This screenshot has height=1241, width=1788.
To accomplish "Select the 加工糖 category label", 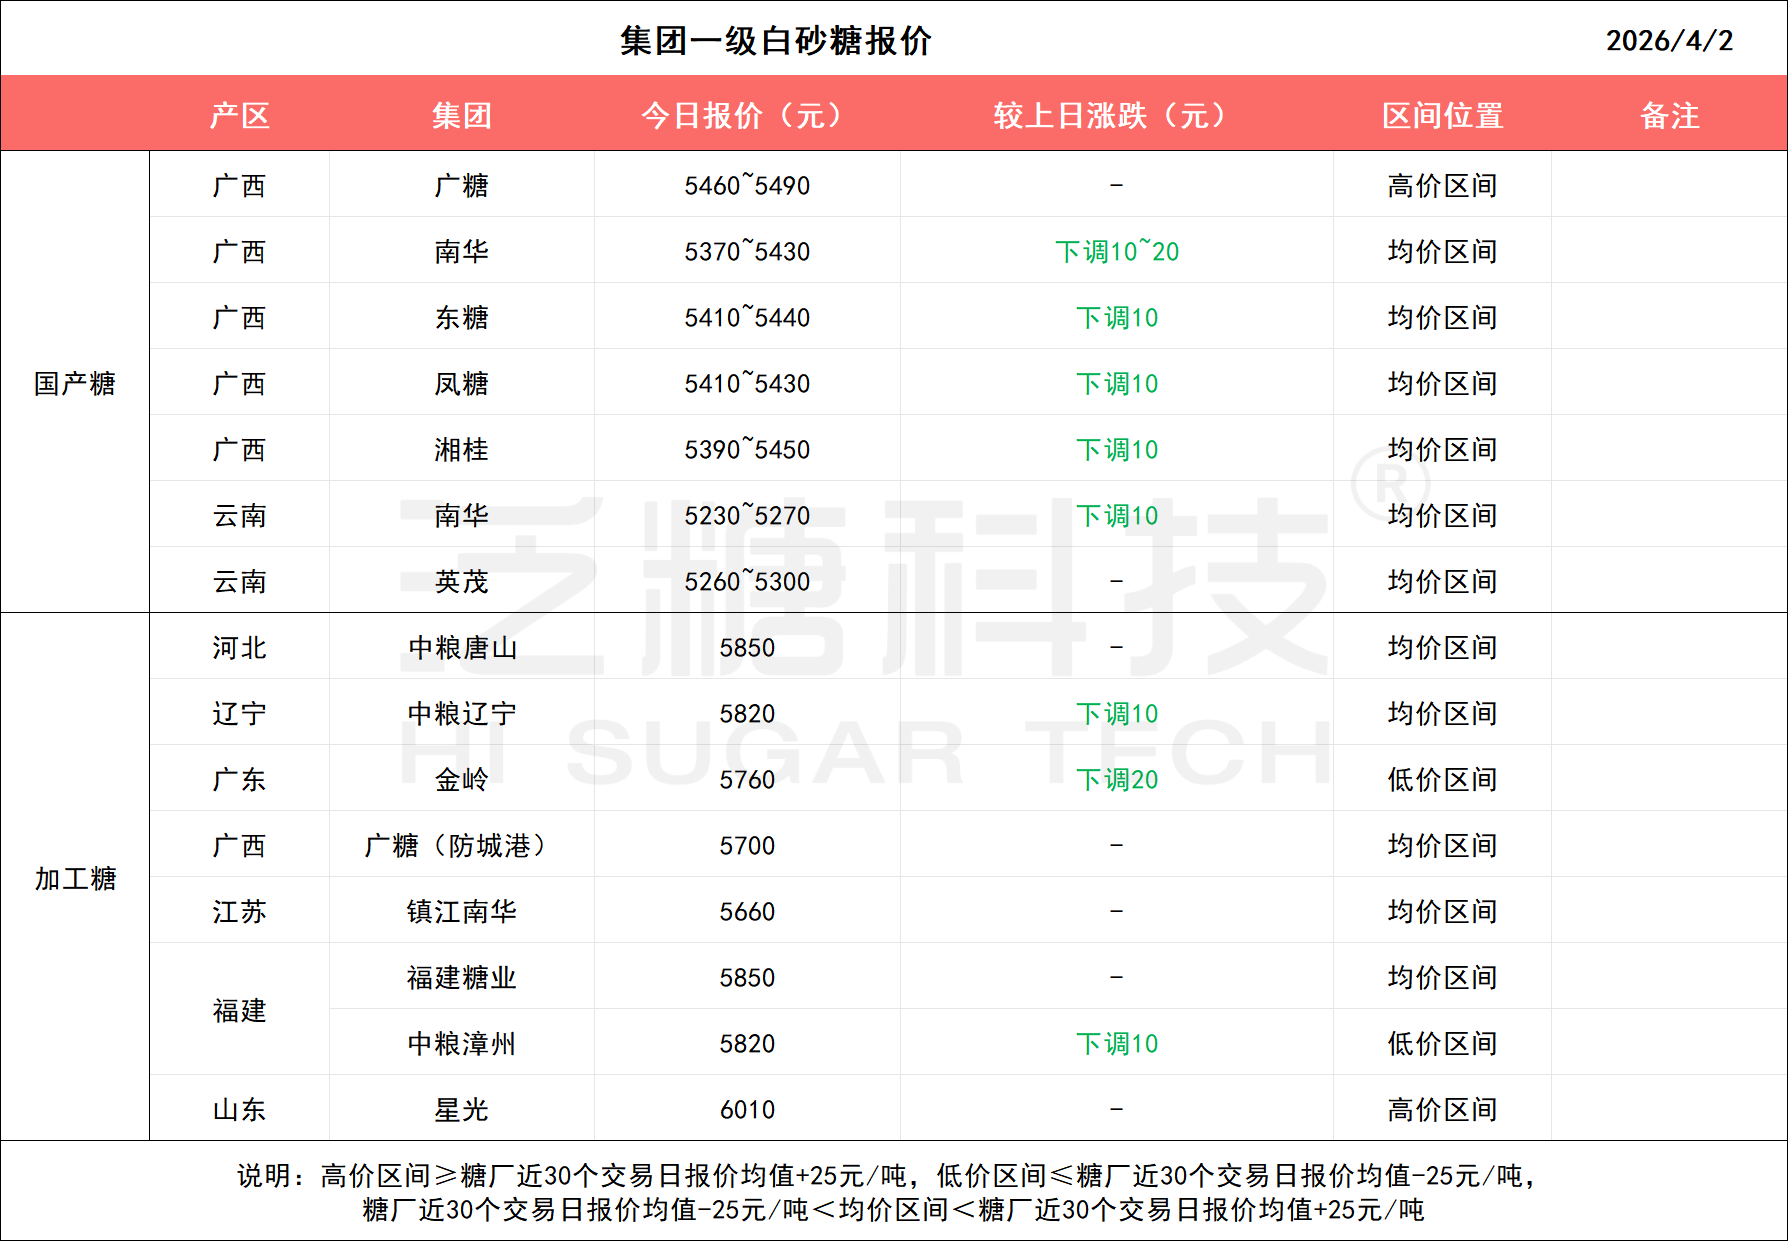I will [x=73, y=878].
